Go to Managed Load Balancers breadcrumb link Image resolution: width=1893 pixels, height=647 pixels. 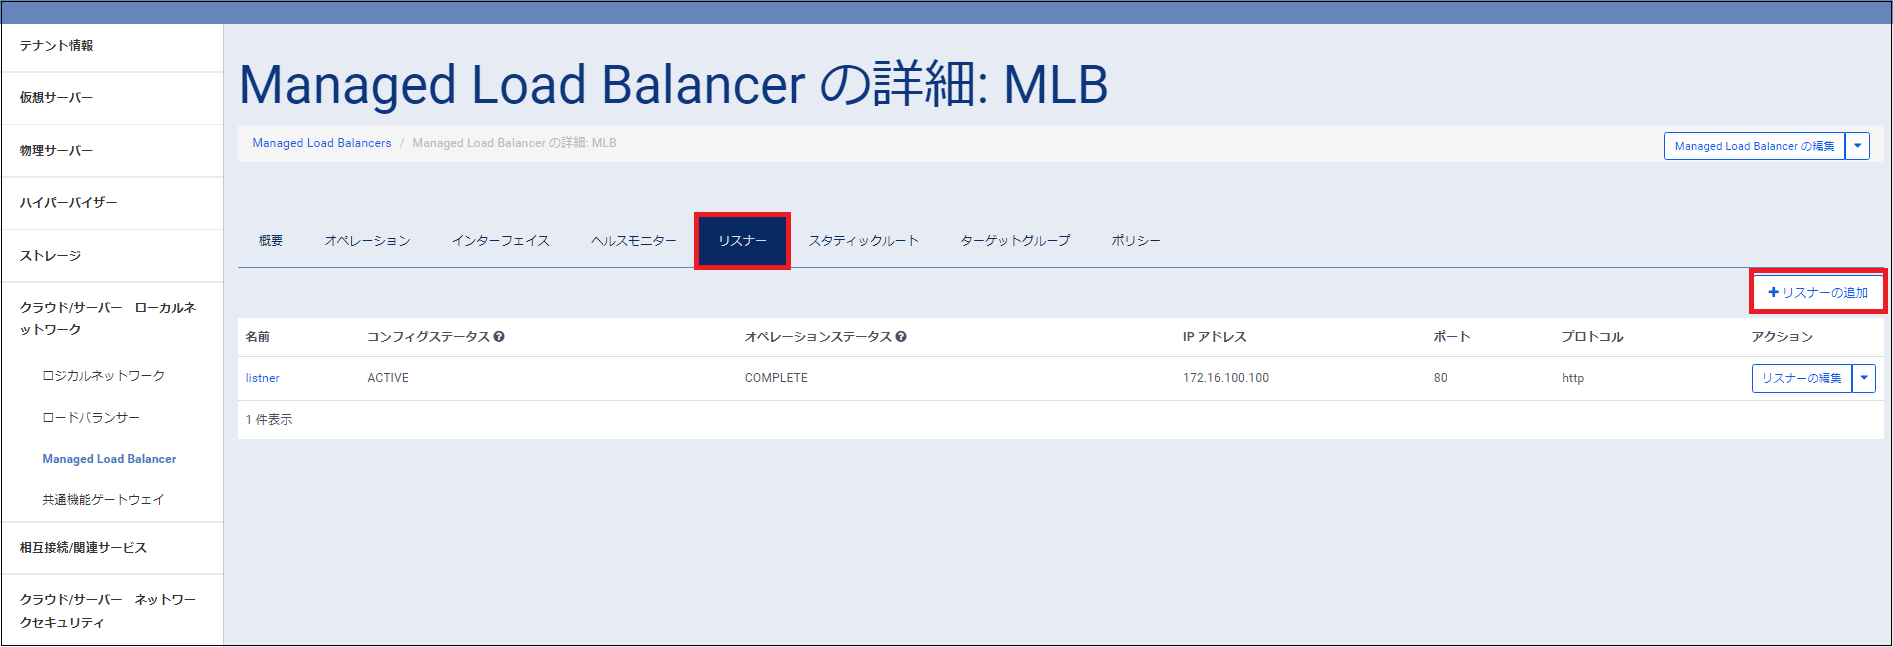[x=322, y=143]
